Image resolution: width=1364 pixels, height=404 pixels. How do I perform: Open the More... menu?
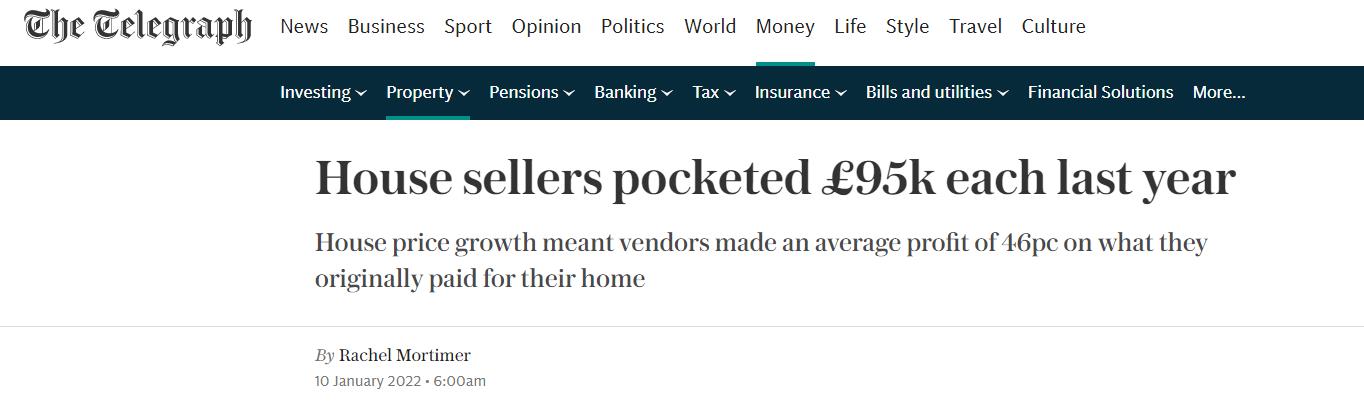click(1218, 92)
